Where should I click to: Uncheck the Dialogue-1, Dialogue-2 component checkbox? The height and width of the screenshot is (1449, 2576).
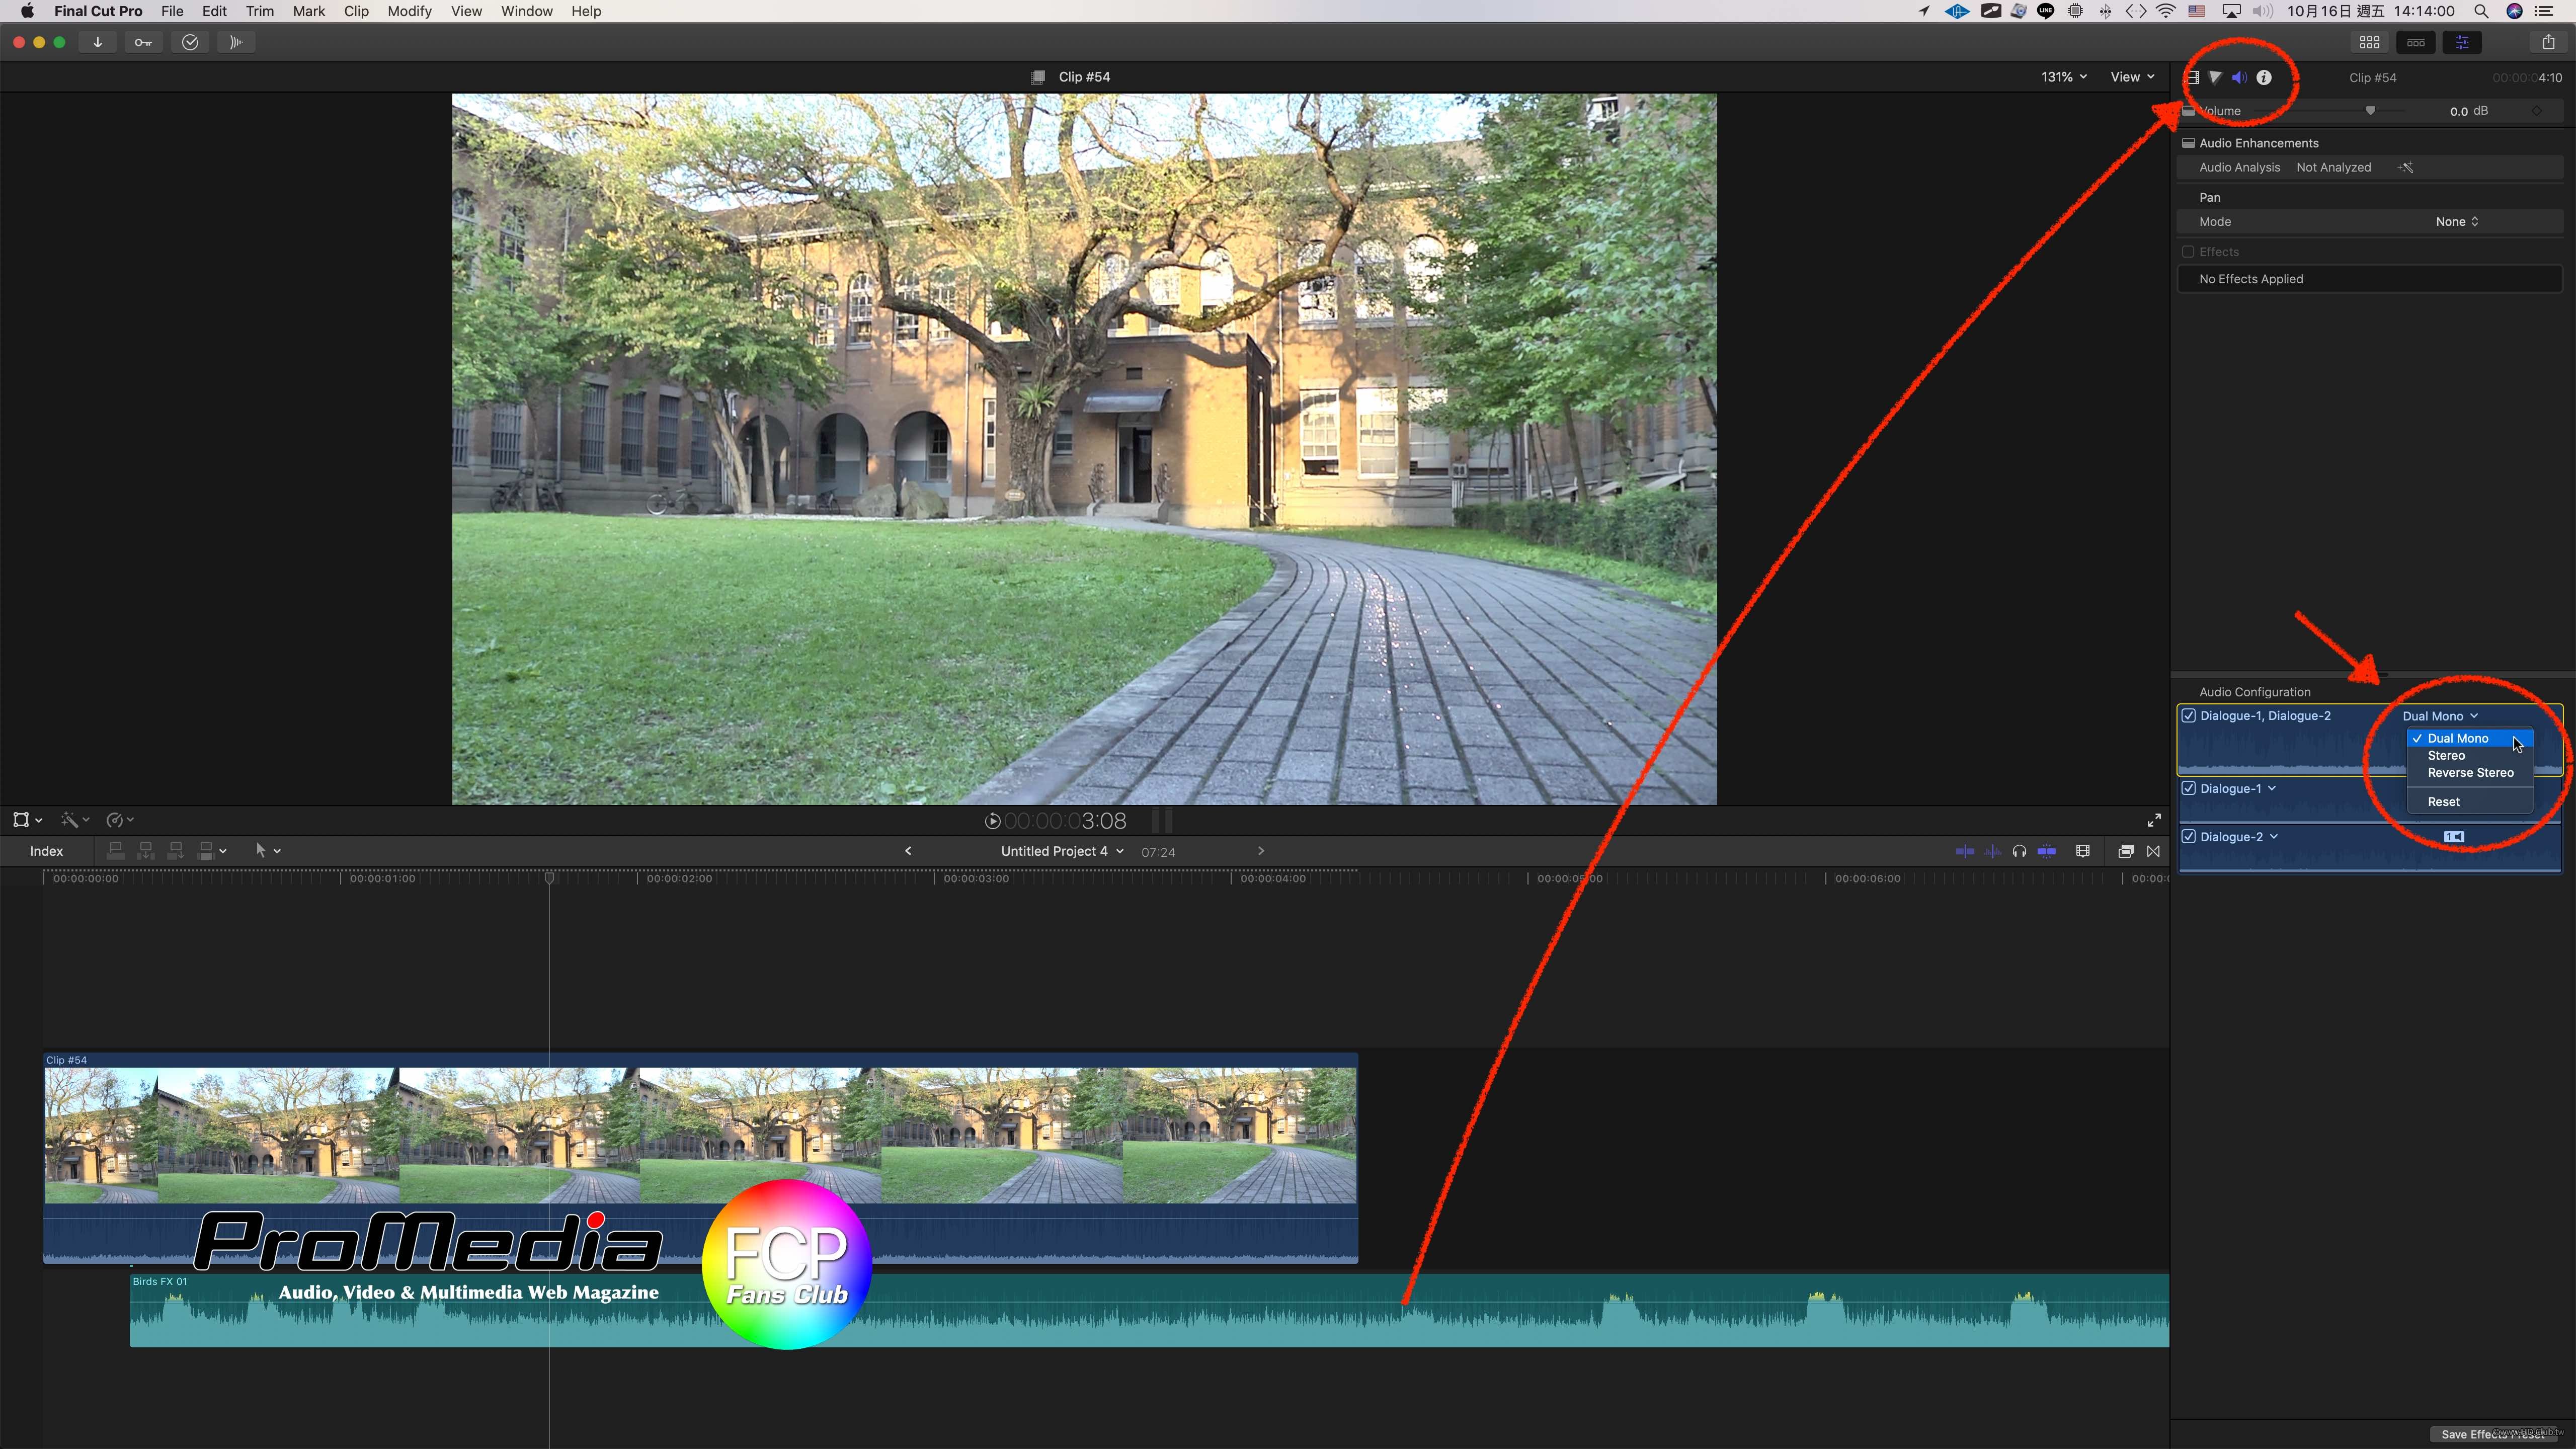point(2189,716)
